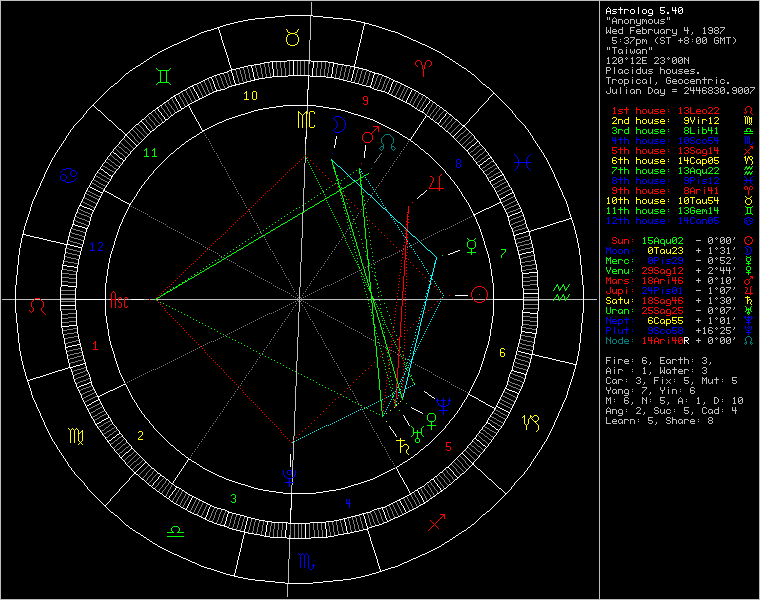The width and height of the screenshot is (760, 600).
Task: Click the yellow Taurus glyph on the outer ring
Action: pos(292,38)
